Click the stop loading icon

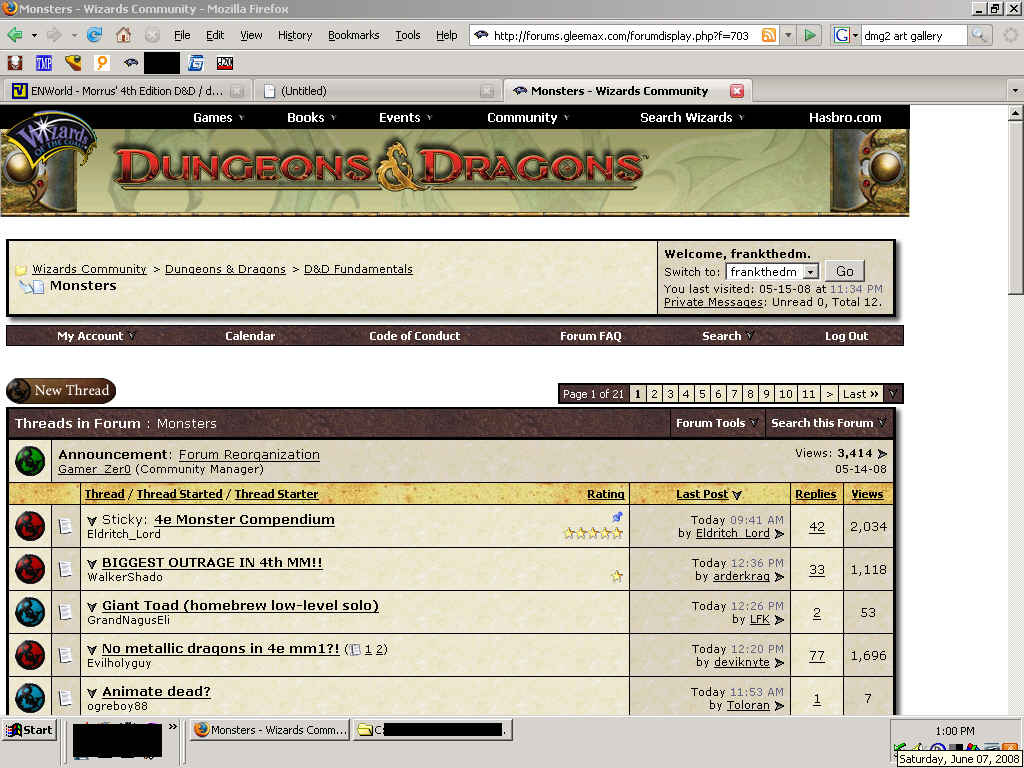click(152, 35)
